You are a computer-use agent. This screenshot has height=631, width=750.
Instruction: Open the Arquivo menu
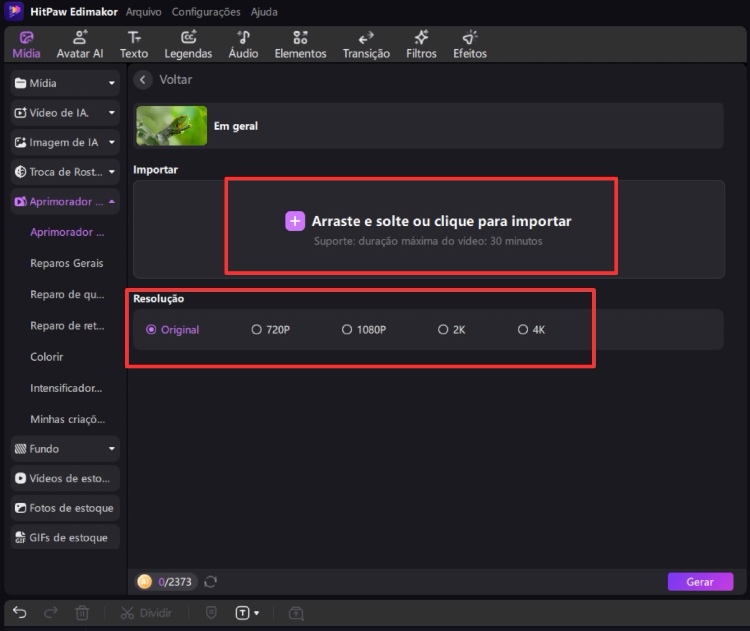tap(142, 12)
